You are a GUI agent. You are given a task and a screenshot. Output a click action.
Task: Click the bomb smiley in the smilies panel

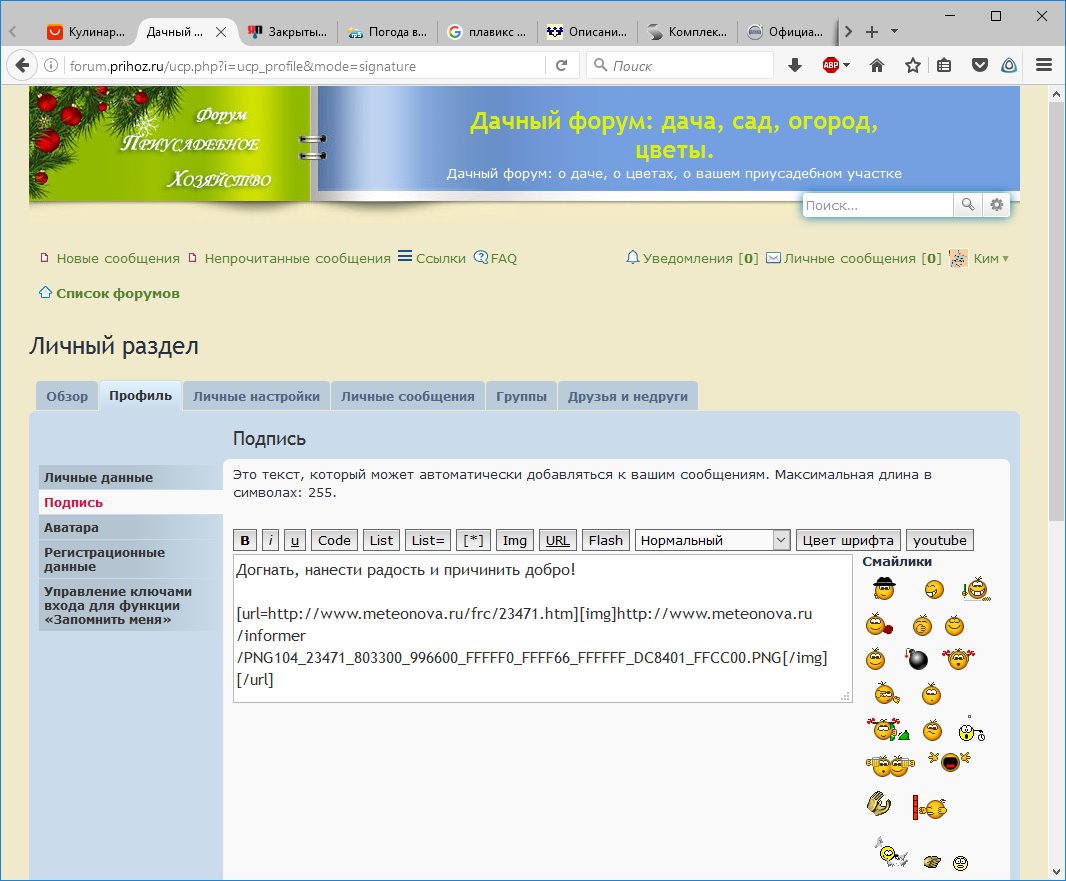tap(917, 659)
